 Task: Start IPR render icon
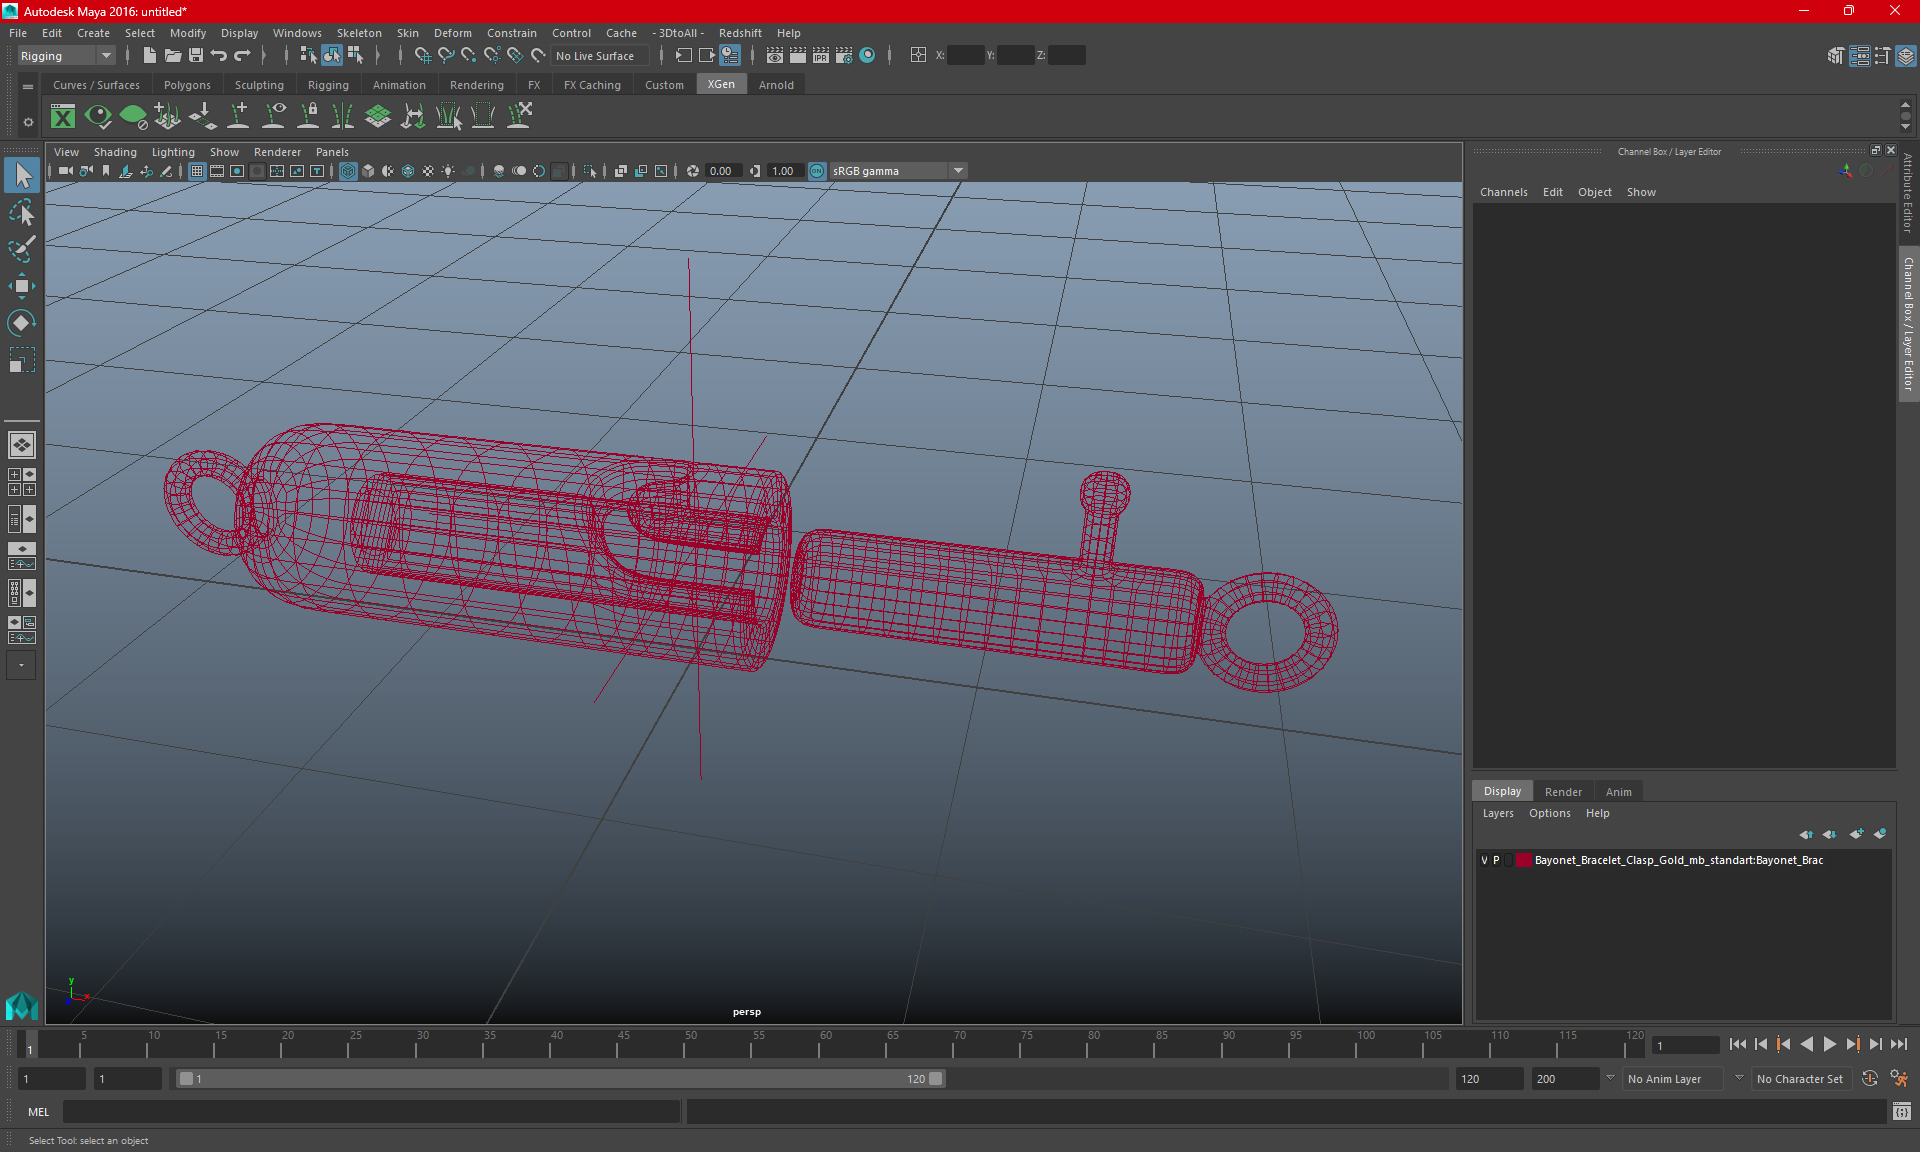[x=821, y=56]
